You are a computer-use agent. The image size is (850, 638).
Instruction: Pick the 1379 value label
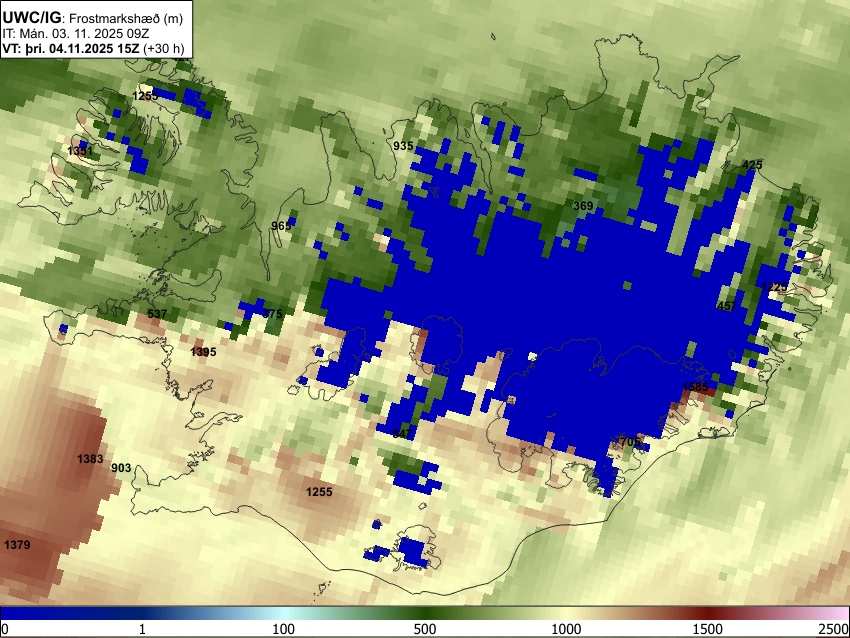tap(17, 545)
